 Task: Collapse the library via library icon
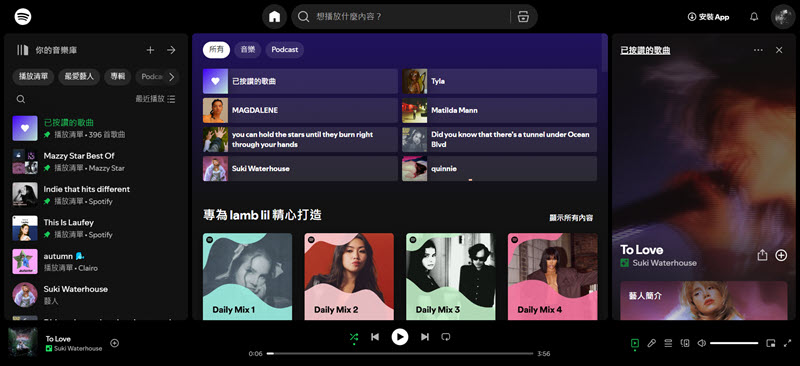22,50
